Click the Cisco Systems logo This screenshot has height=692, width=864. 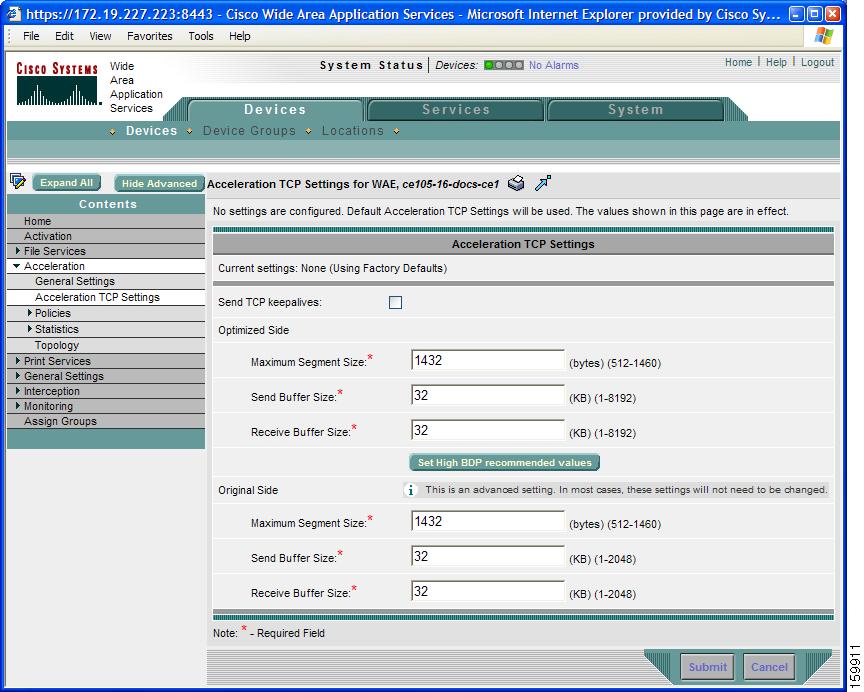[57, 84]
